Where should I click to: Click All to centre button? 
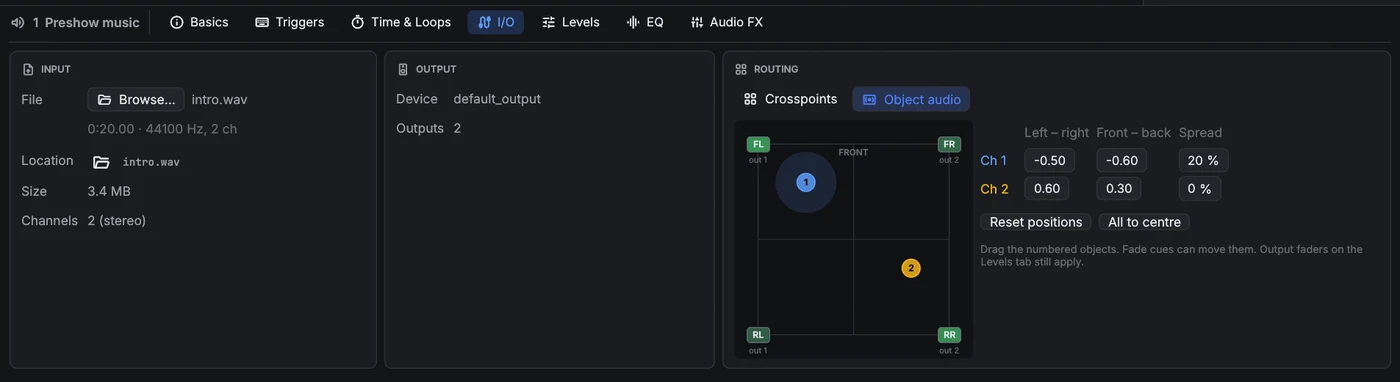[1144, 222]
